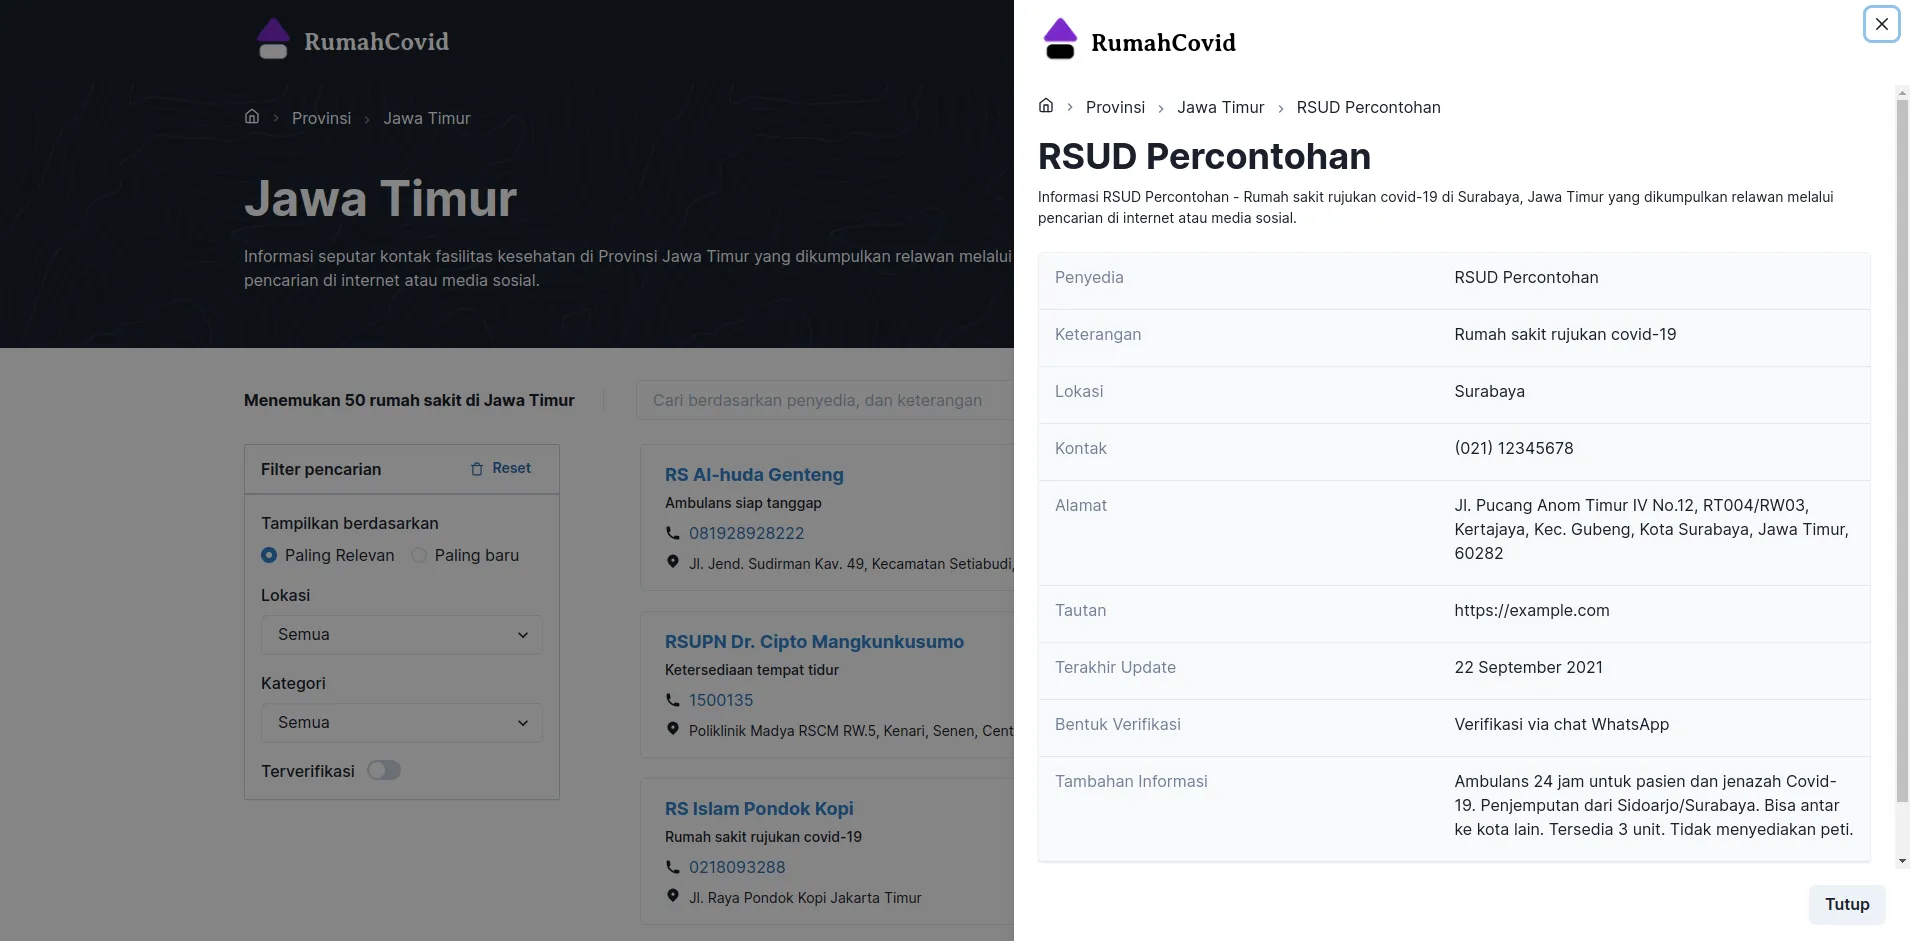The height and width of the screenshot is (941, 1910).
Task: Click phone icon for RS Al-huda Genteng
Action: pyautogui.click(x=673, y=533)
